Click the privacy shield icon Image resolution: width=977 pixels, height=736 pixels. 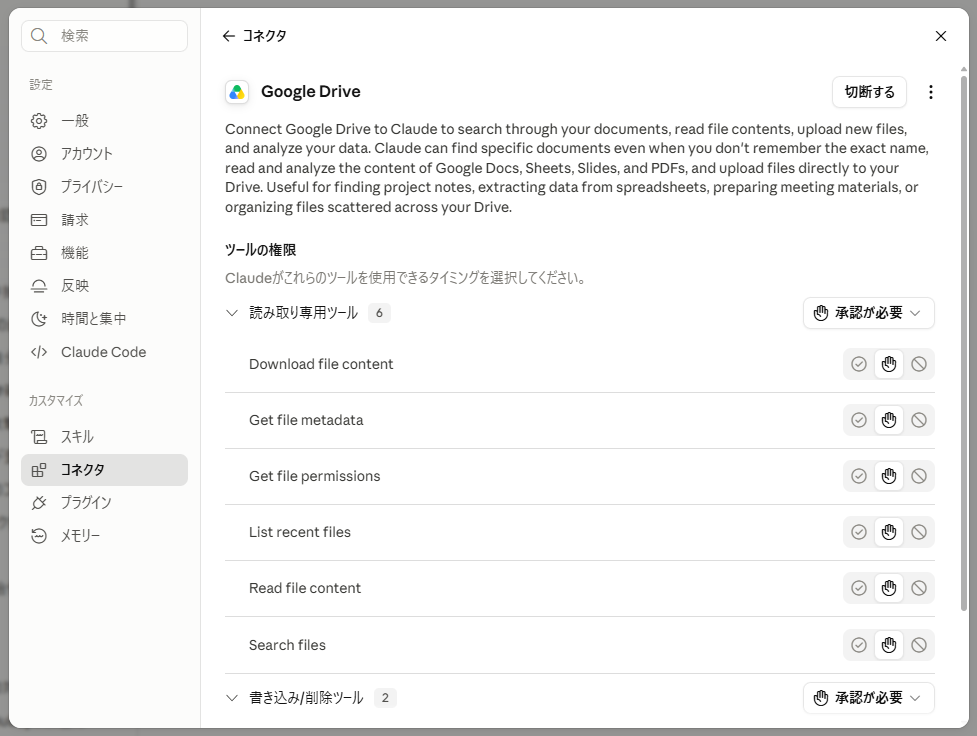click(x=39, y=187)
